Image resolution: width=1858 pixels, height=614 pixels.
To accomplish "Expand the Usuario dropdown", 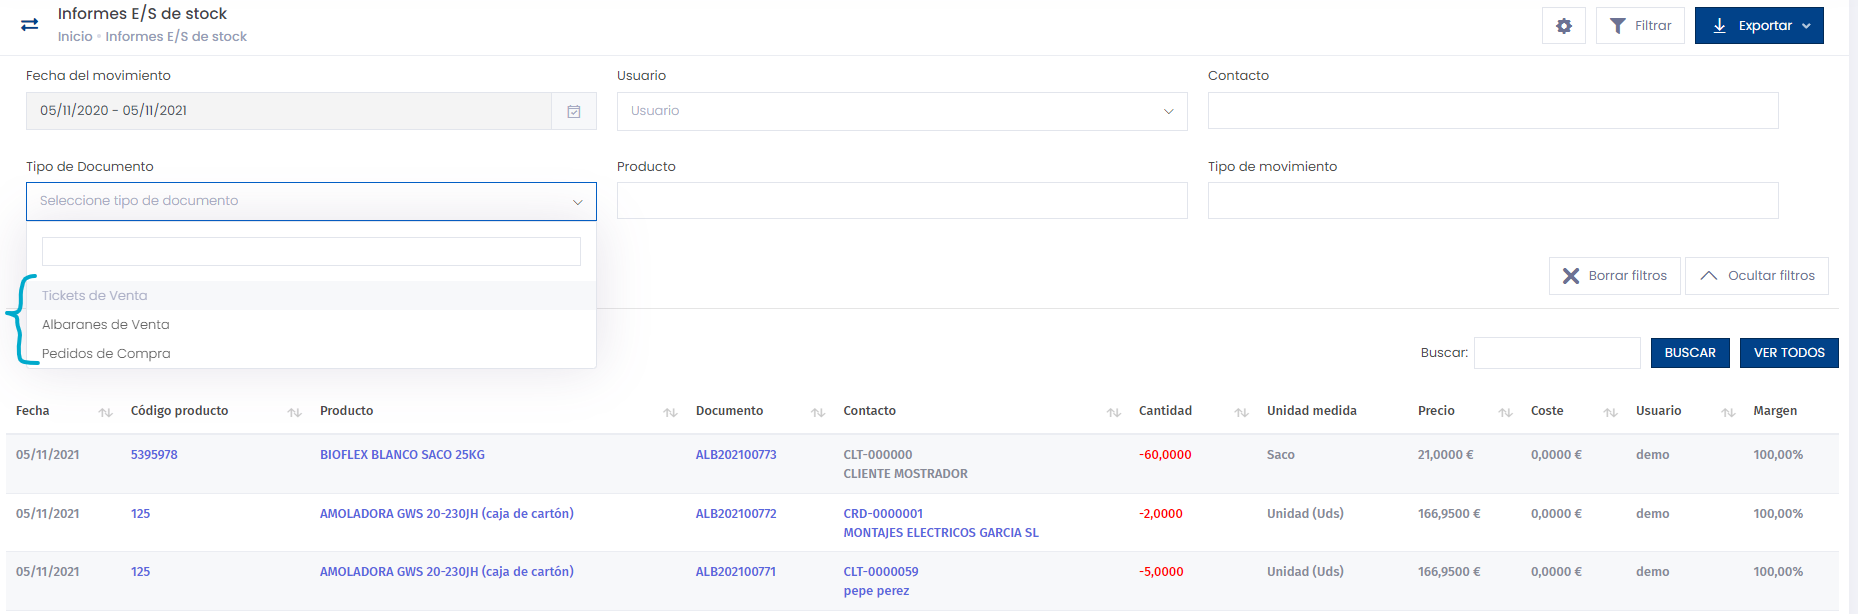I will (x=902, y=111).
